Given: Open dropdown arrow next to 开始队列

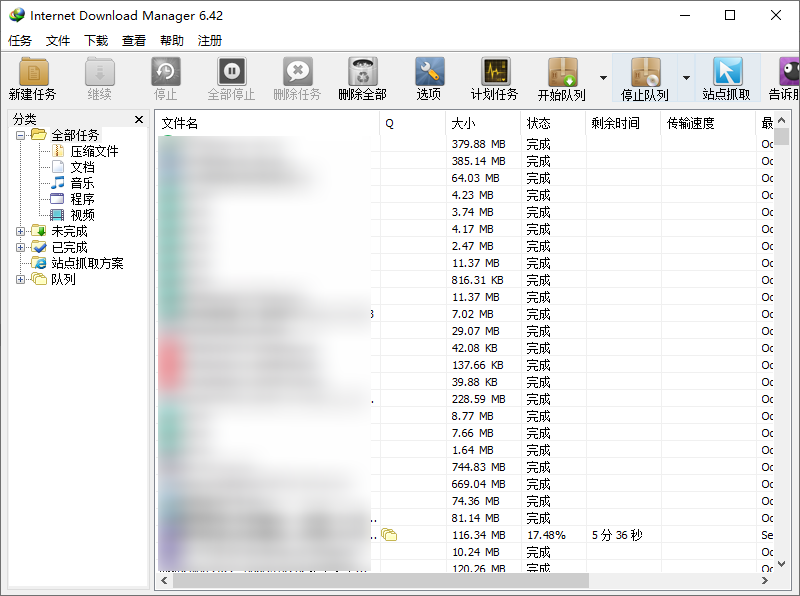Looking at the screenshot, I should pos(603,78).
